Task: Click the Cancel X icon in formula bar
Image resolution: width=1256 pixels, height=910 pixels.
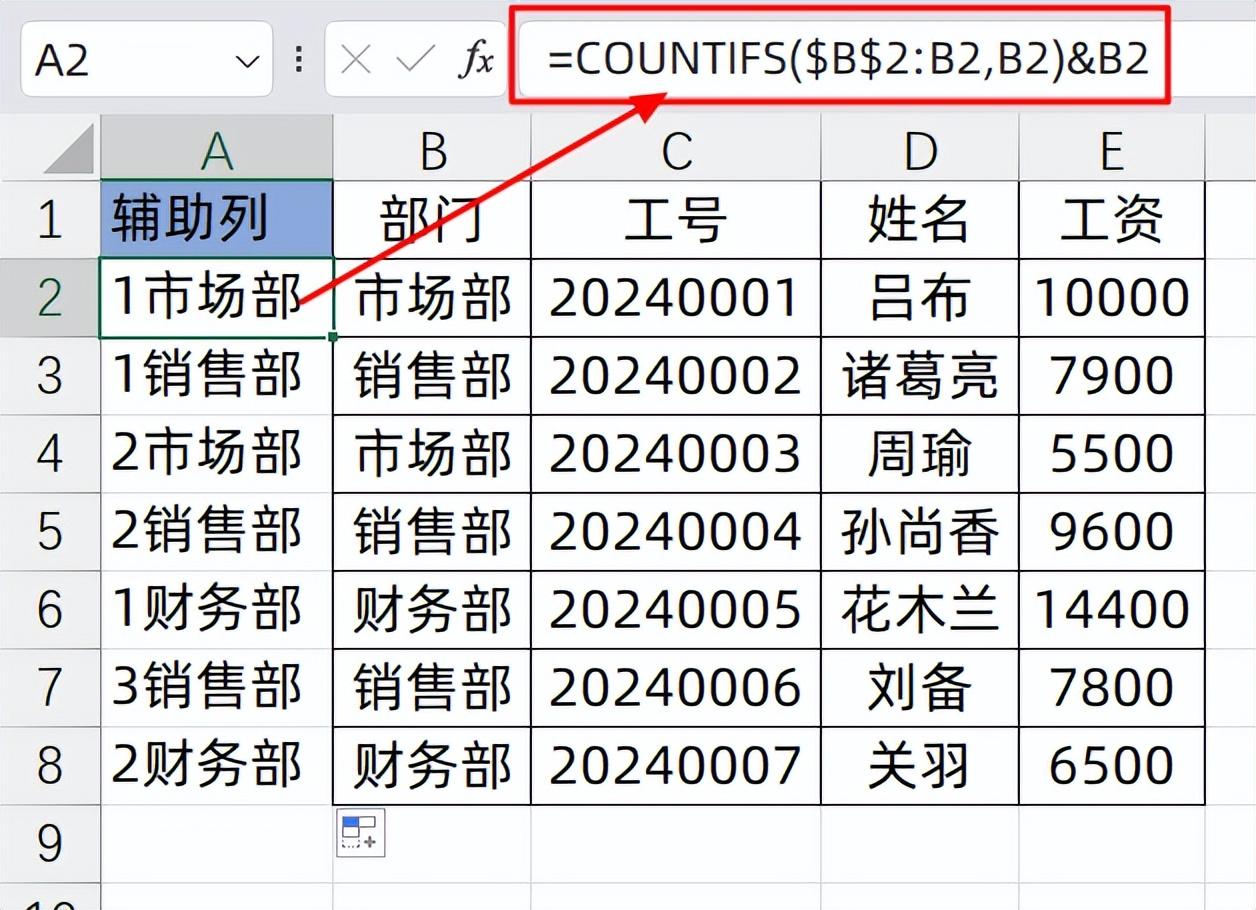Action: tap(356, 61)
